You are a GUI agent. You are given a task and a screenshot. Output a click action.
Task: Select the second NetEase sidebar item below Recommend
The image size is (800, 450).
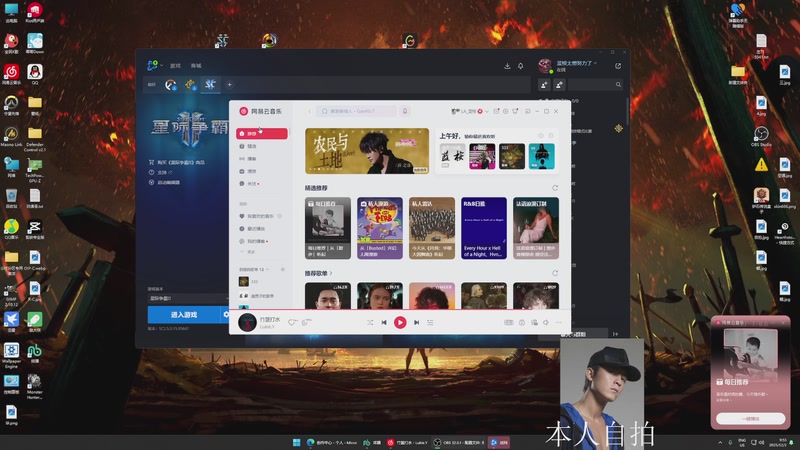click(x=262, y=146)
